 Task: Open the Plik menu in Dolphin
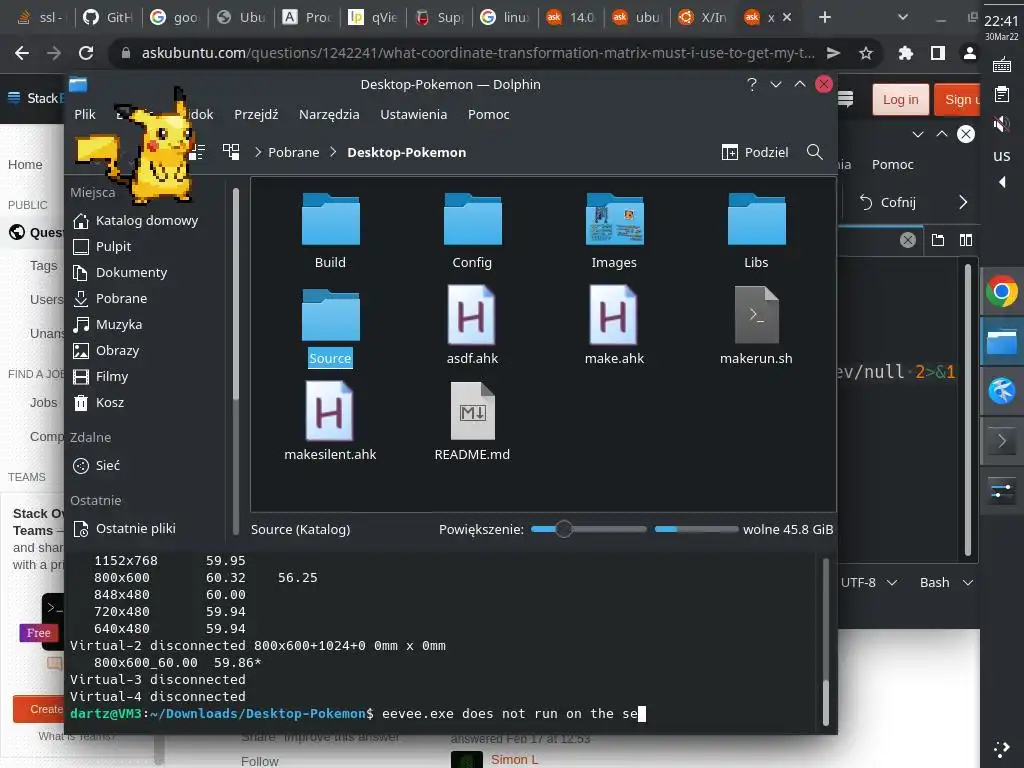[x=85, y=114]
